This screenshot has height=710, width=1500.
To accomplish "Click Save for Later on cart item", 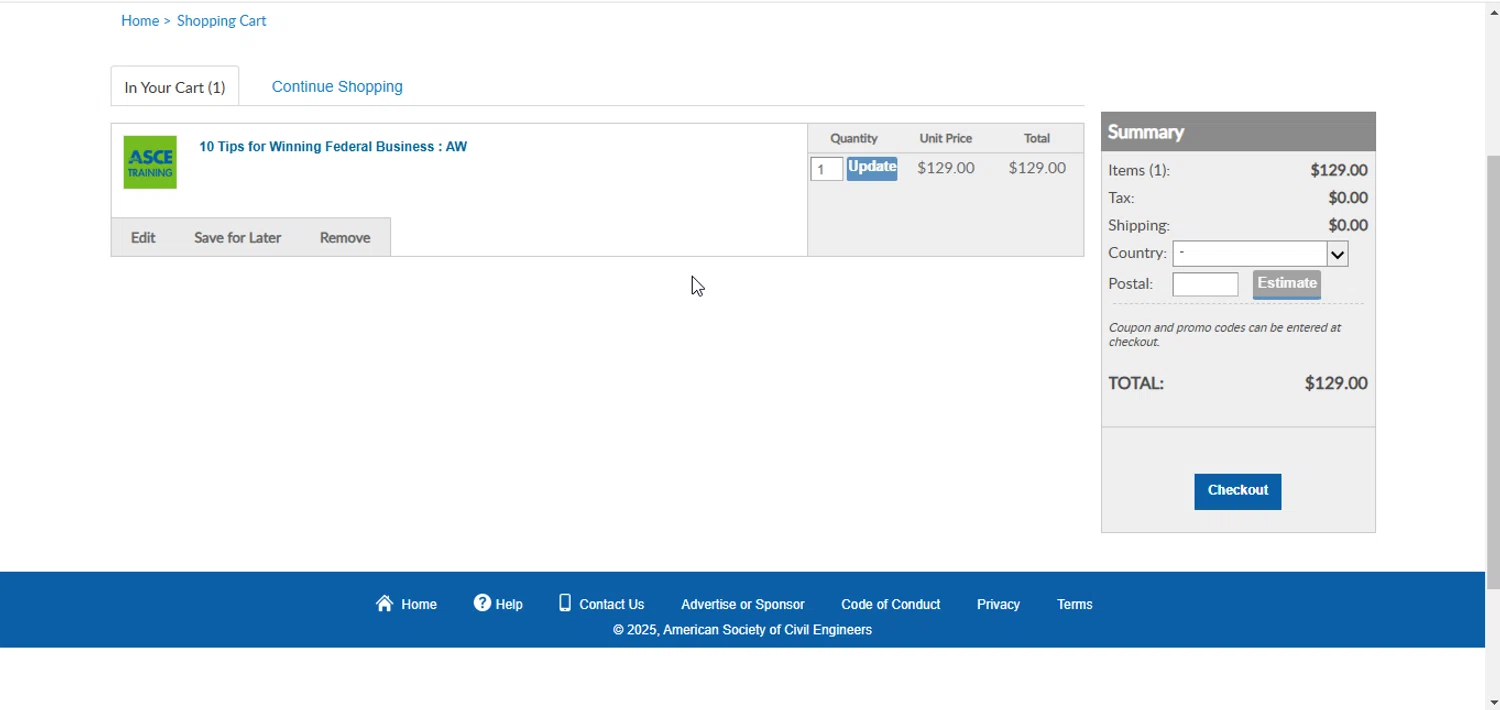I will coord(238,238).
